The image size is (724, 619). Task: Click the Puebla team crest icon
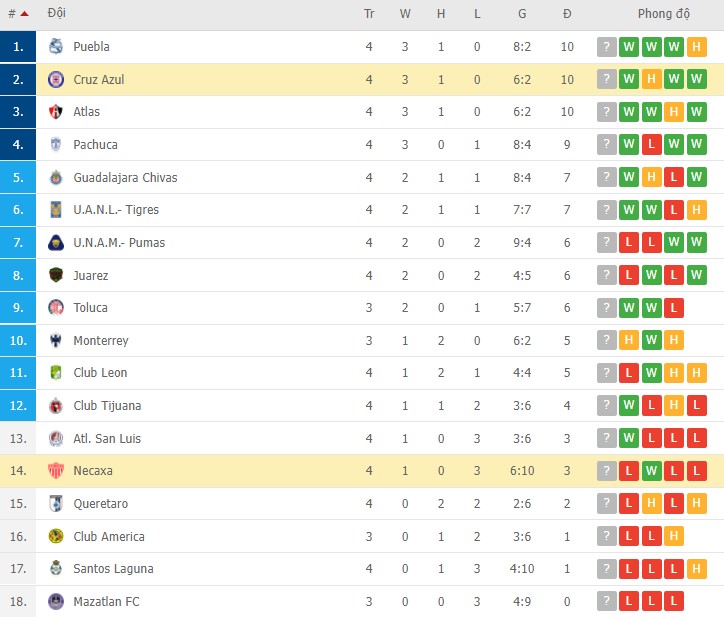click(x=56, y=47)
